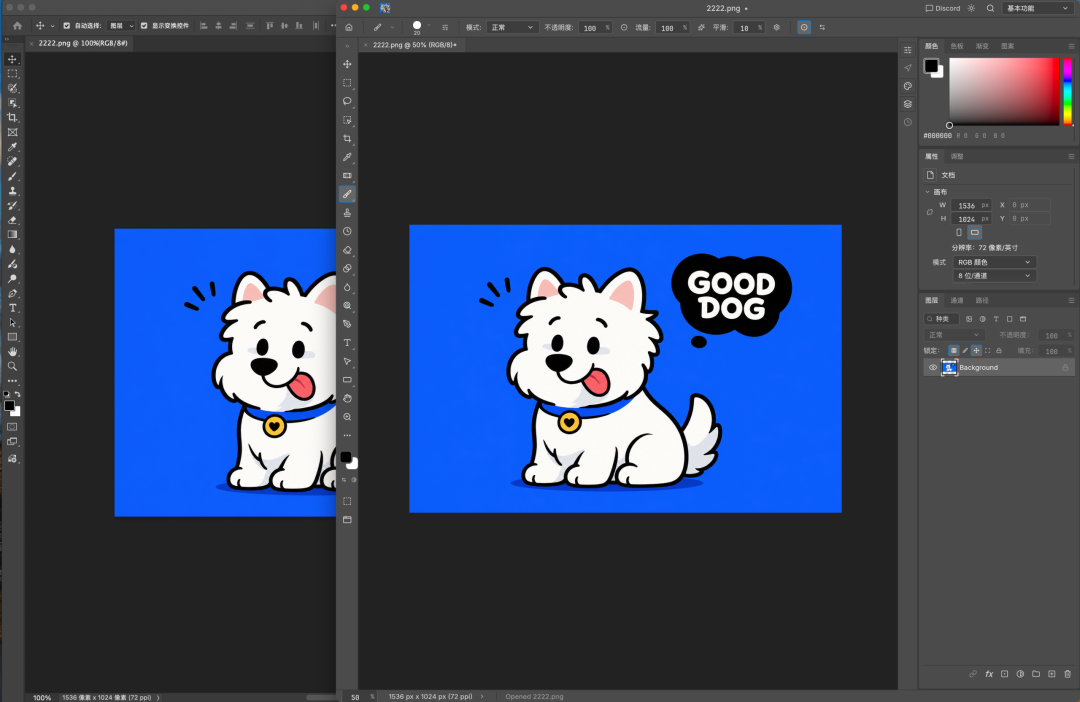Open smoothing options gear icon
Screen dimensions: 1080x702
[x=777, y=28]
